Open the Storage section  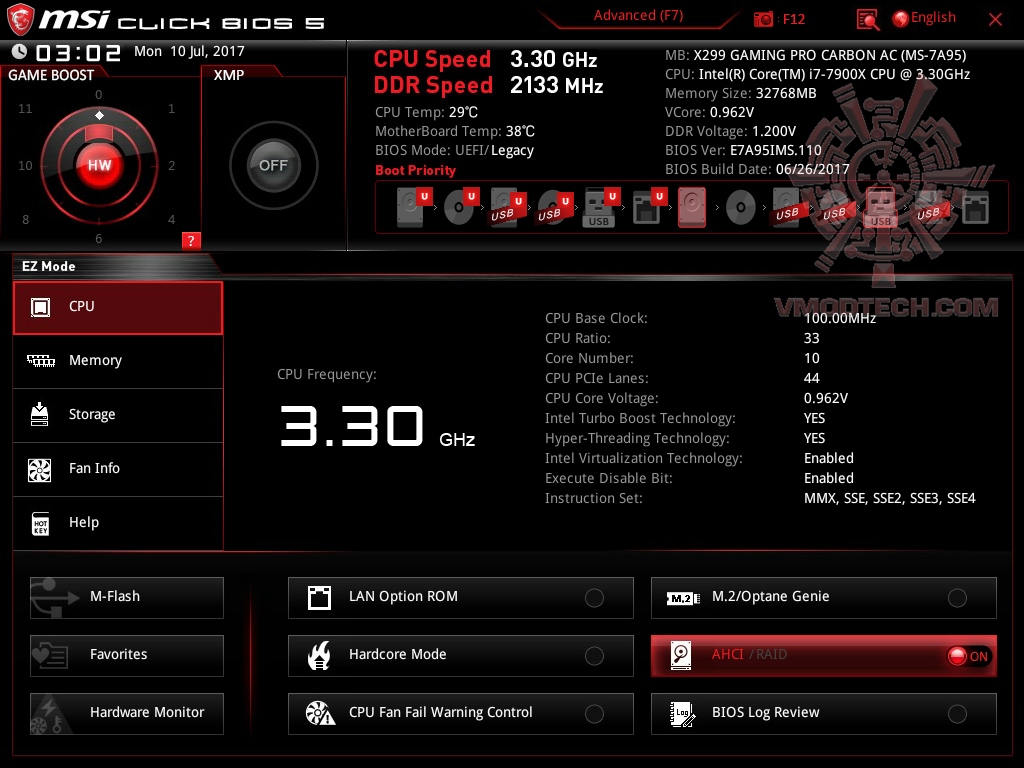click(118, 415)
